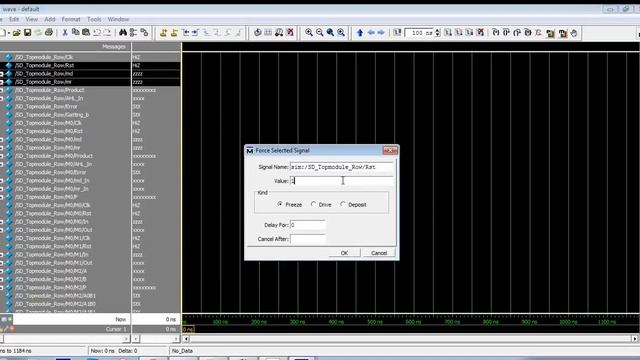Run length stepper arrows beside 100 ns
The width and height of the screenshot is (640, 360).
point(438,33)
